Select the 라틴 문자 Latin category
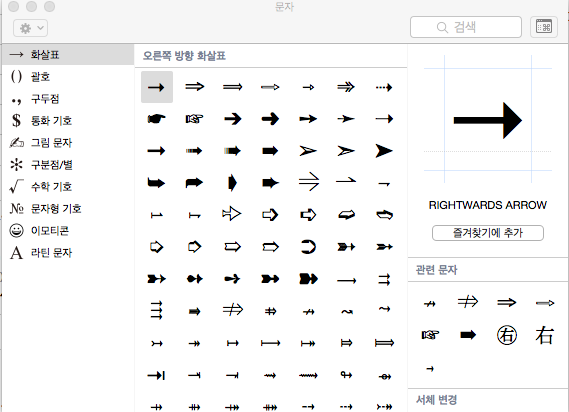569x412 pixels. pos(68,253)
